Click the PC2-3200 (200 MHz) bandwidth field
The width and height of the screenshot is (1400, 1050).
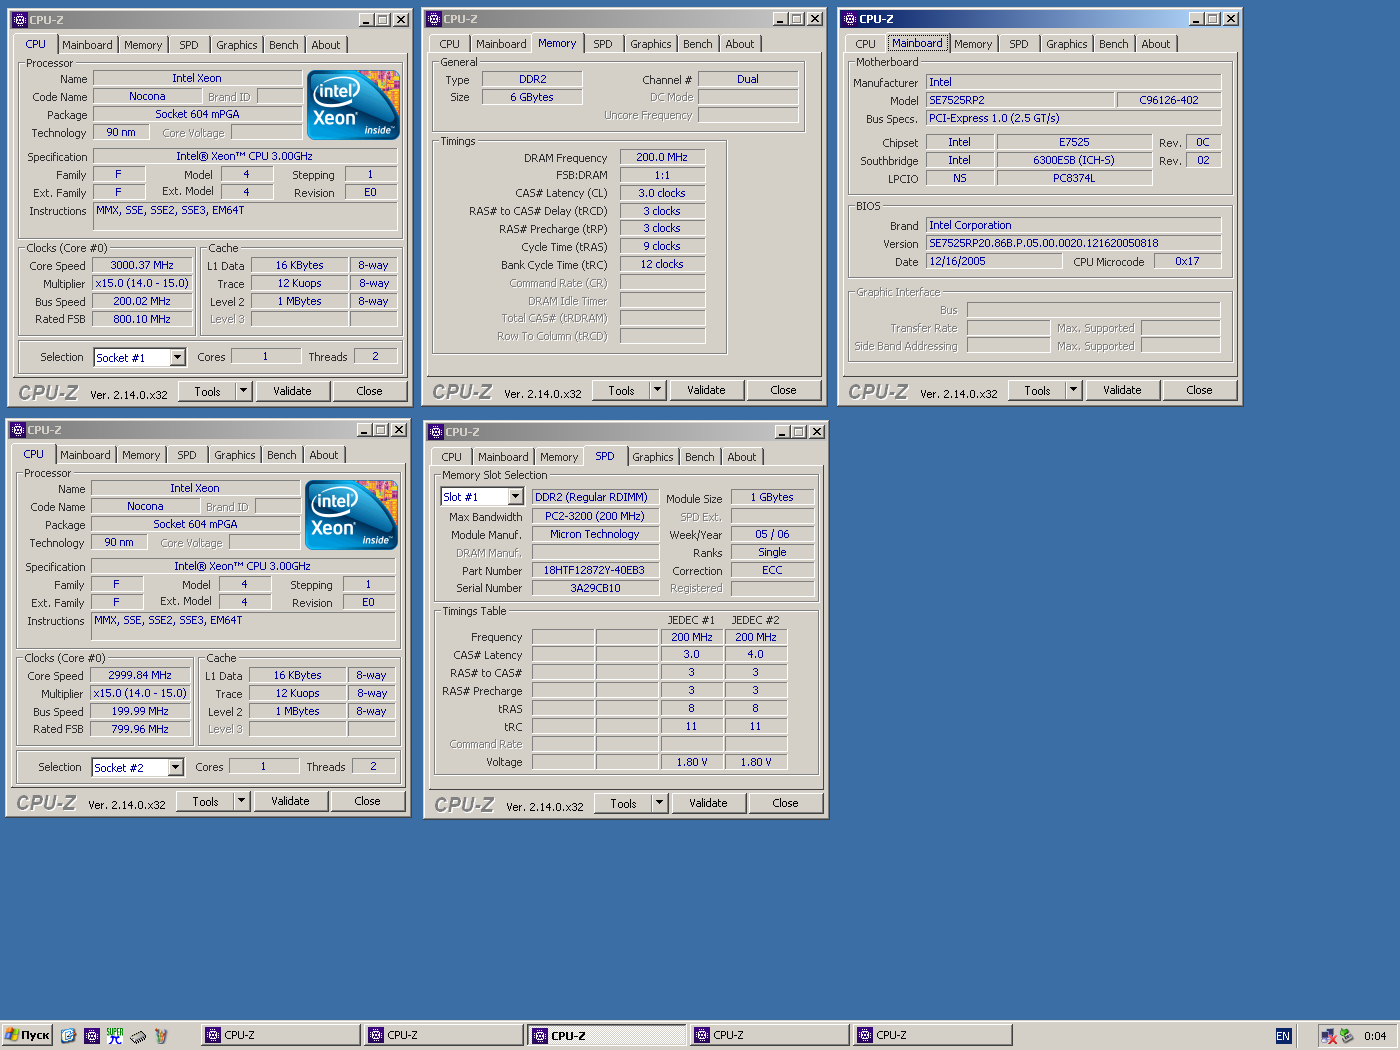click(x=595, y=516)
